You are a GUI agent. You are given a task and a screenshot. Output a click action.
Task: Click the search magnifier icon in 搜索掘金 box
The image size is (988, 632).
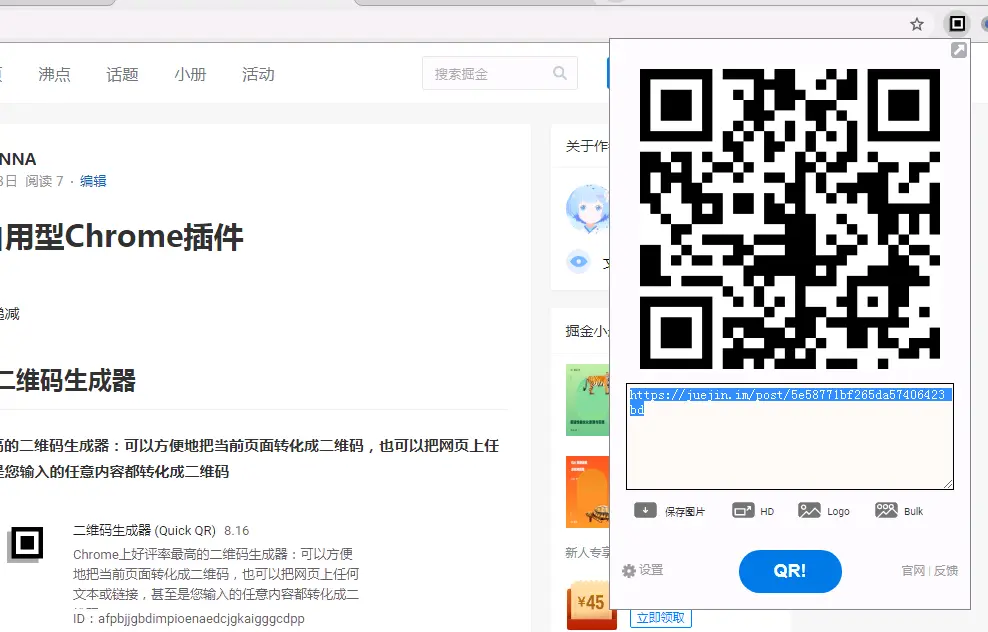point(560,73)
